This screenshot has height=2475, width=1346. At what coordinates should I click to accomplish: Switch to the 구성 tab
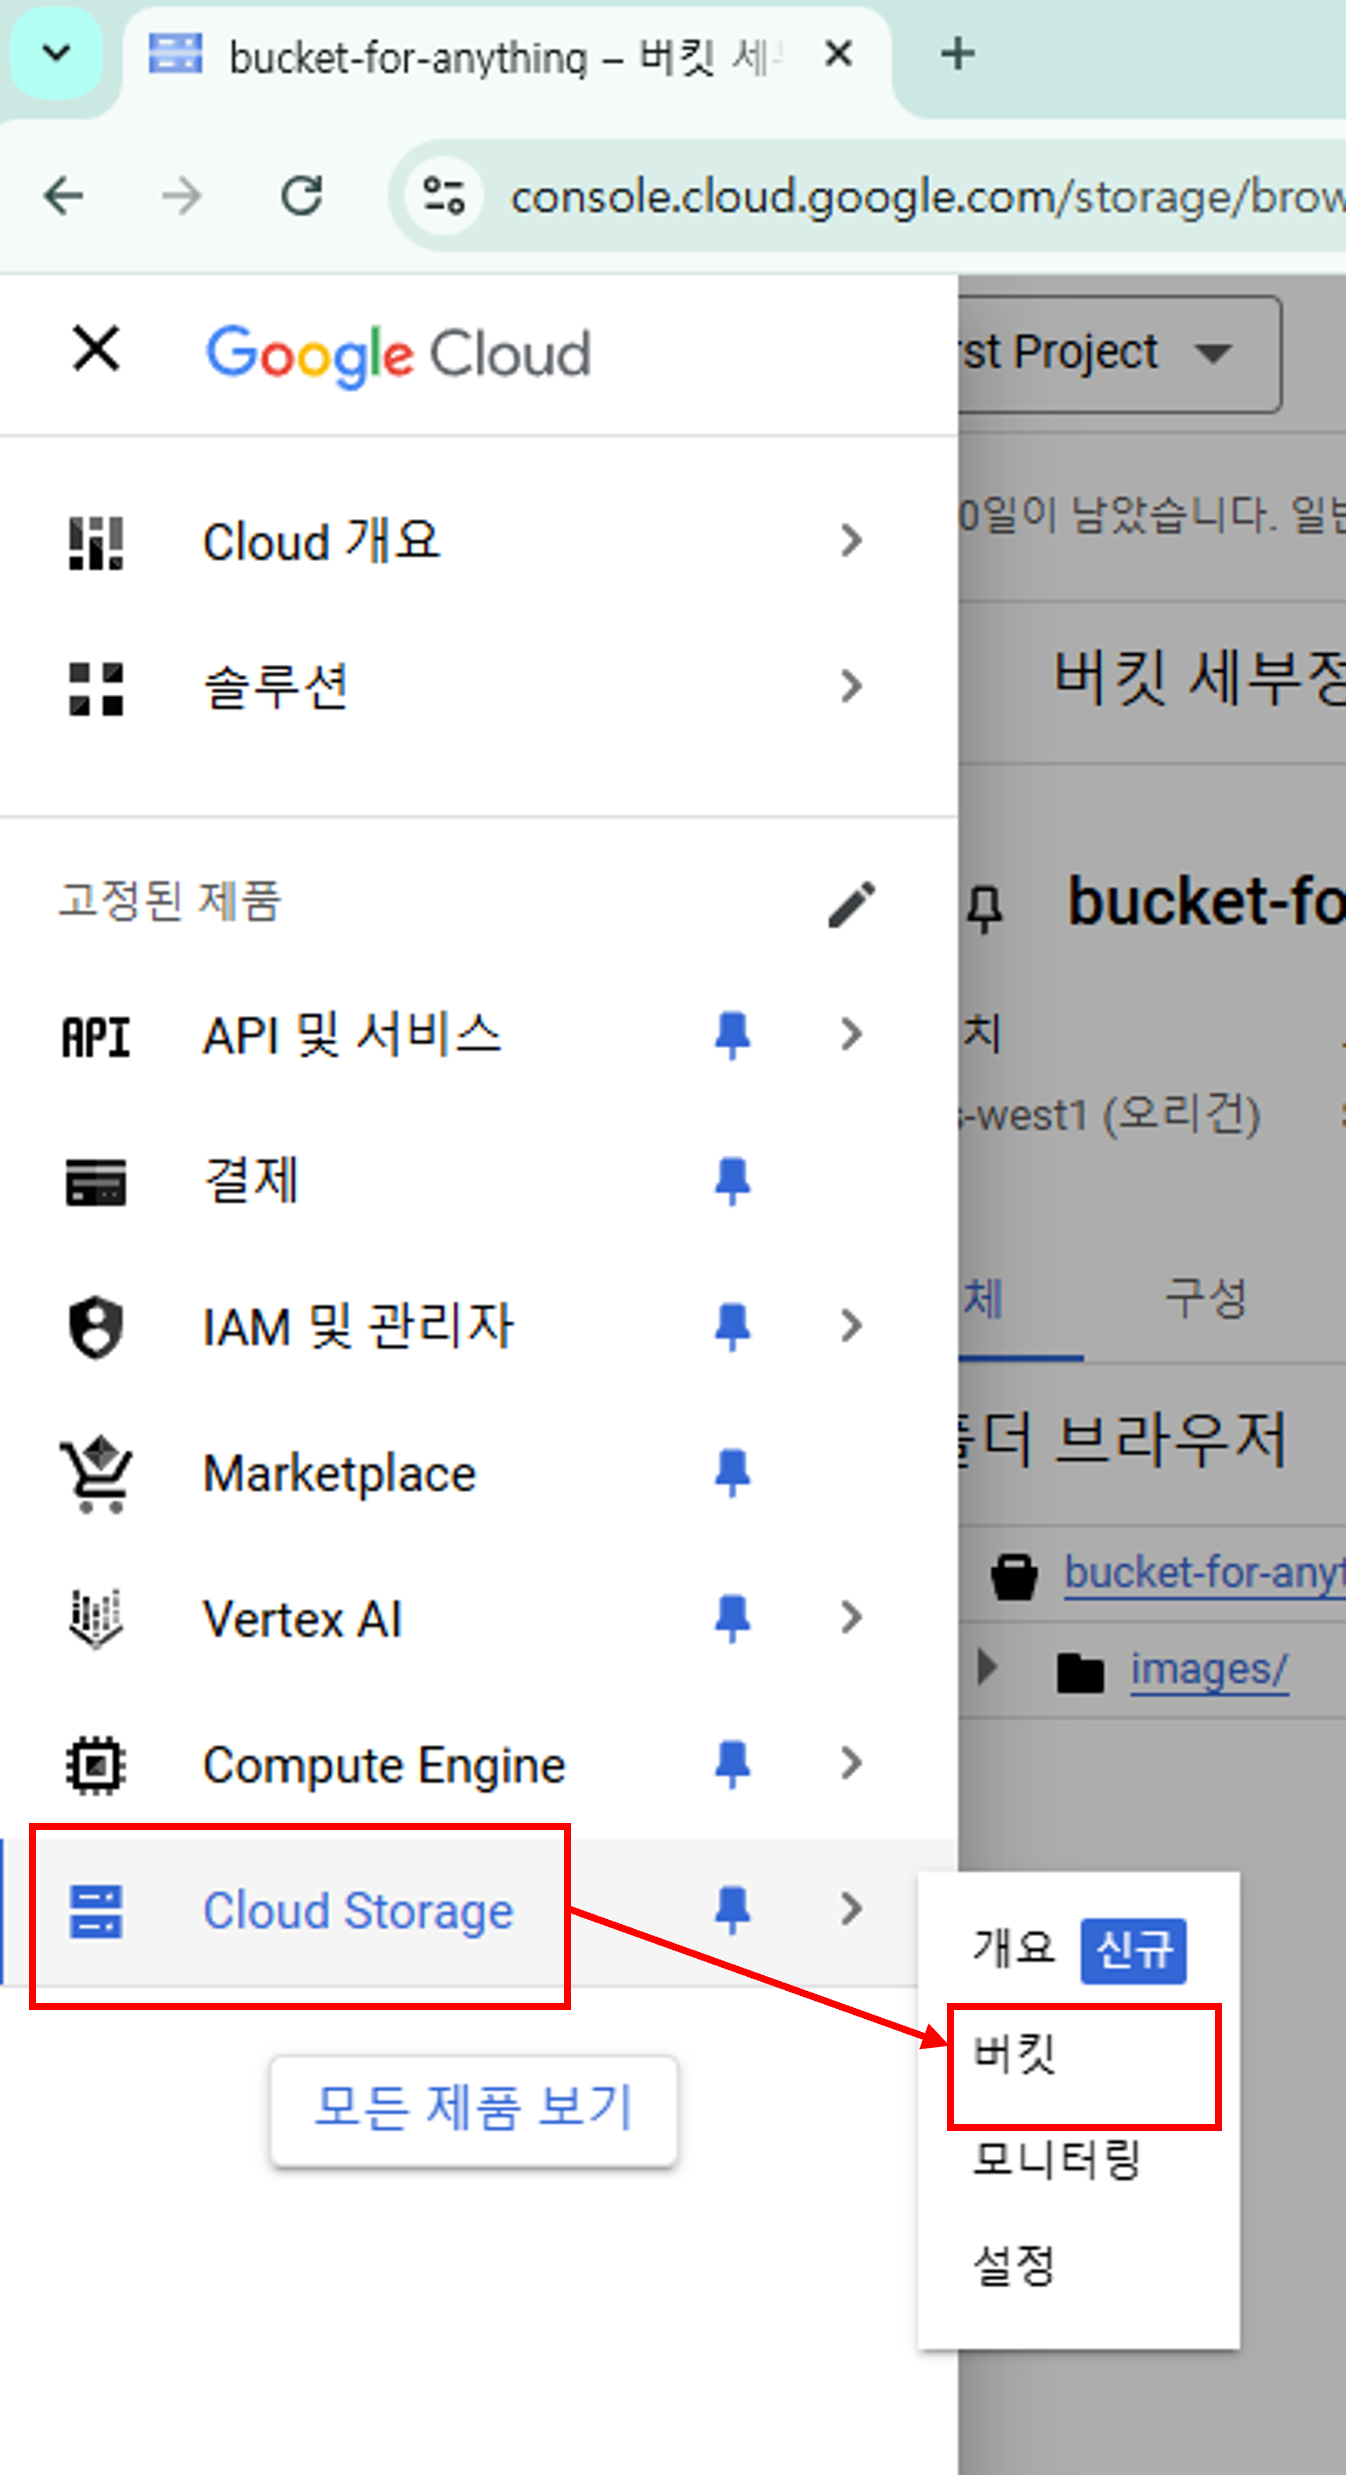click(1206, 1299)
